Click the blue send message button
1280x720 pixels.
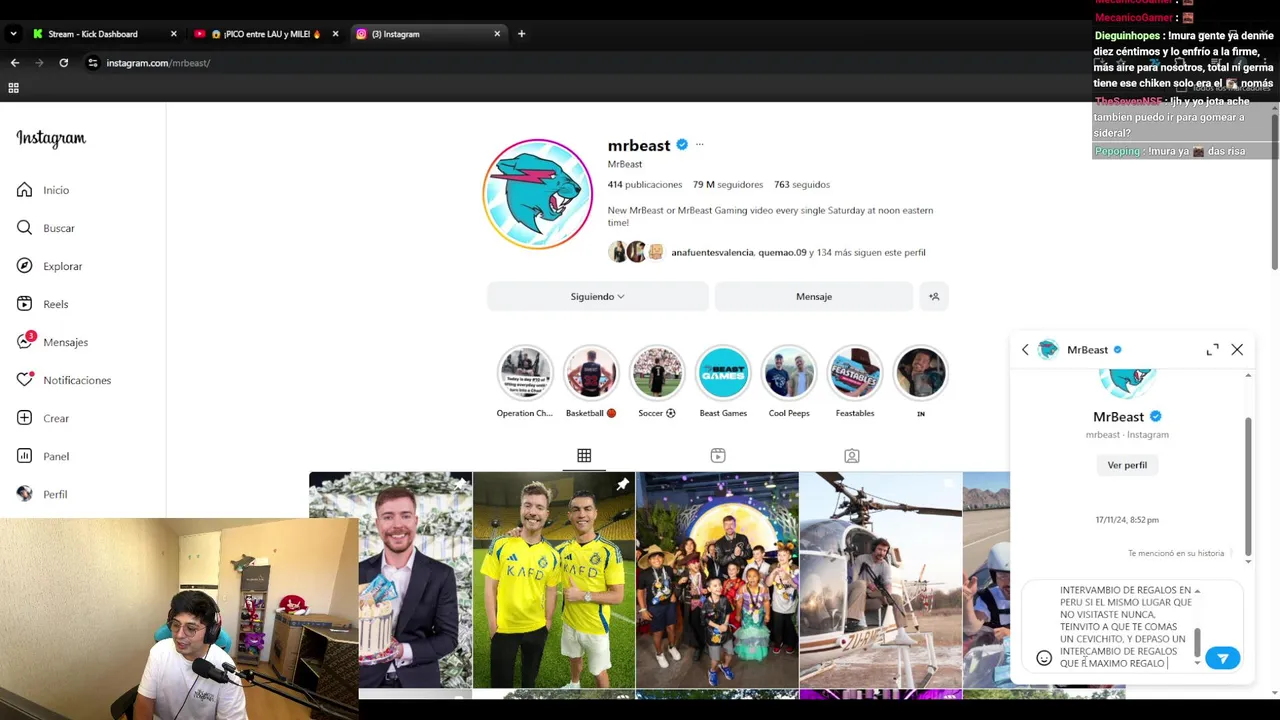click(1222, 658)
